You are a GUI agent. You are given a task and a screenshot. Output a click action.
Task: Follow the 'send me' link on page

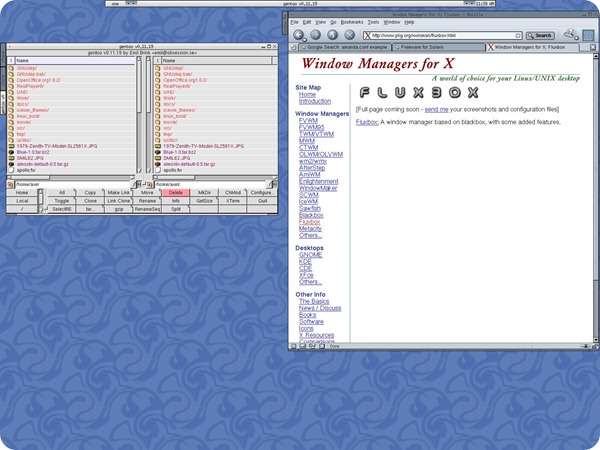436,109
